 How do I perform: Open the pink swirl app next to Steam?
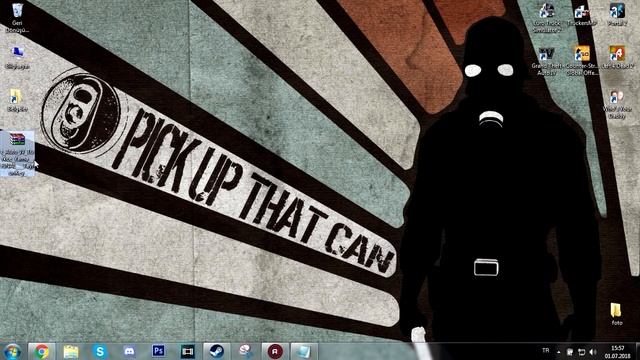(x=246, y=351)
